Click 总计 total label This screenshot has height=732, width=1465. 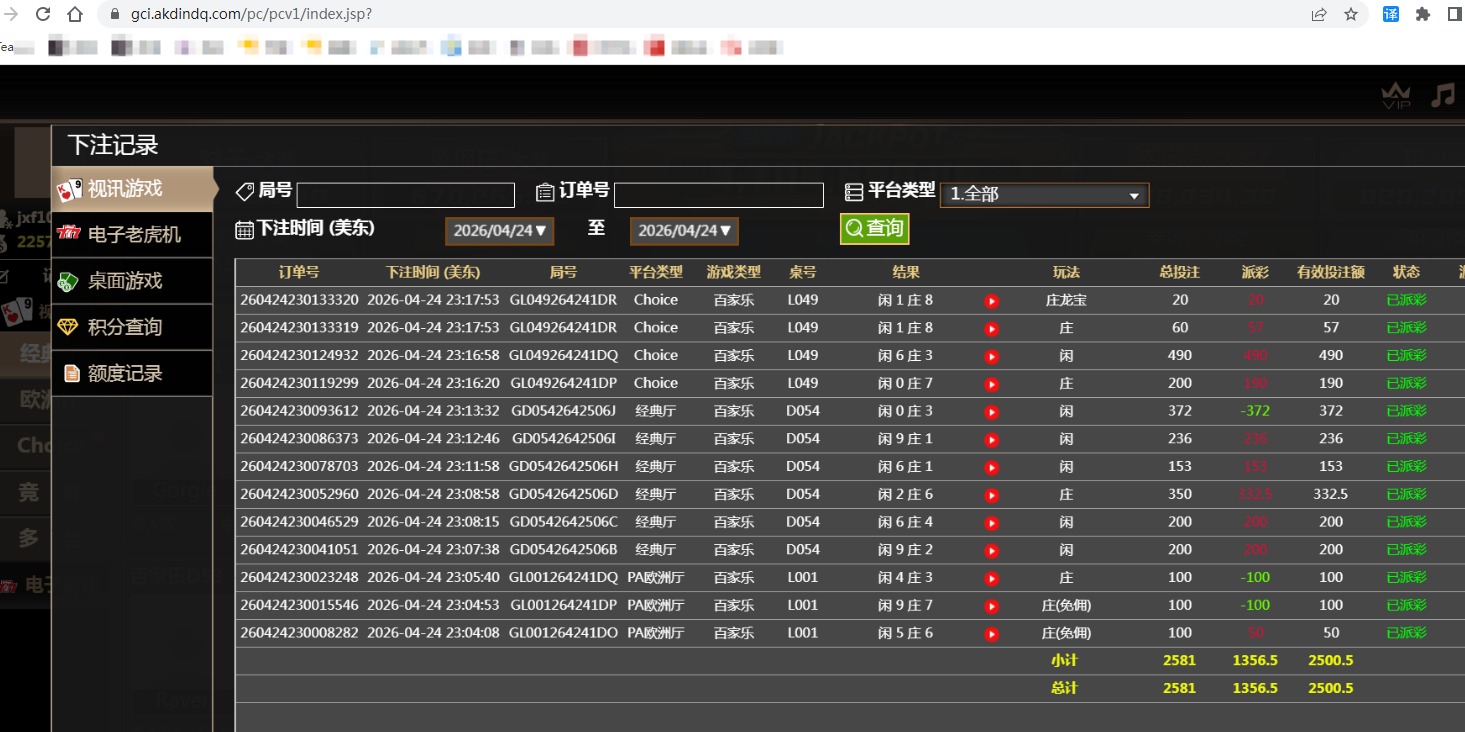tap(1065, 688)
